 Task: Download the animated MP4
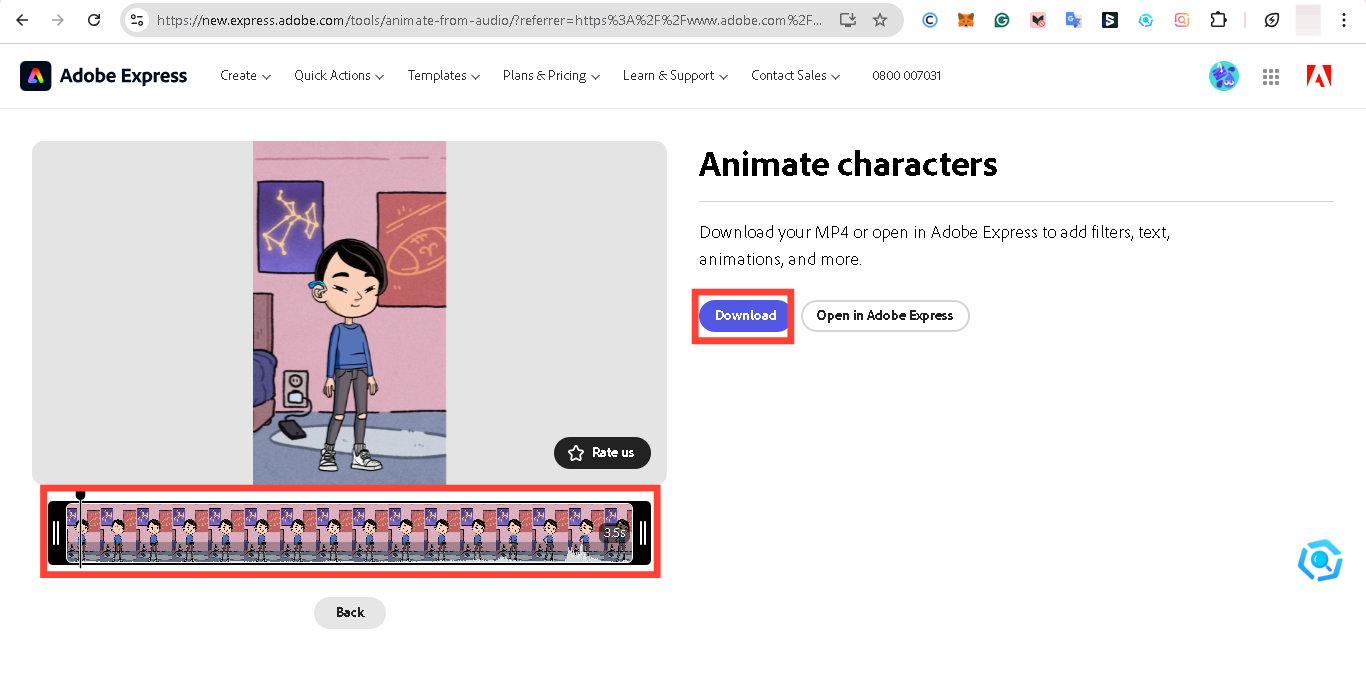coord(745,316)
